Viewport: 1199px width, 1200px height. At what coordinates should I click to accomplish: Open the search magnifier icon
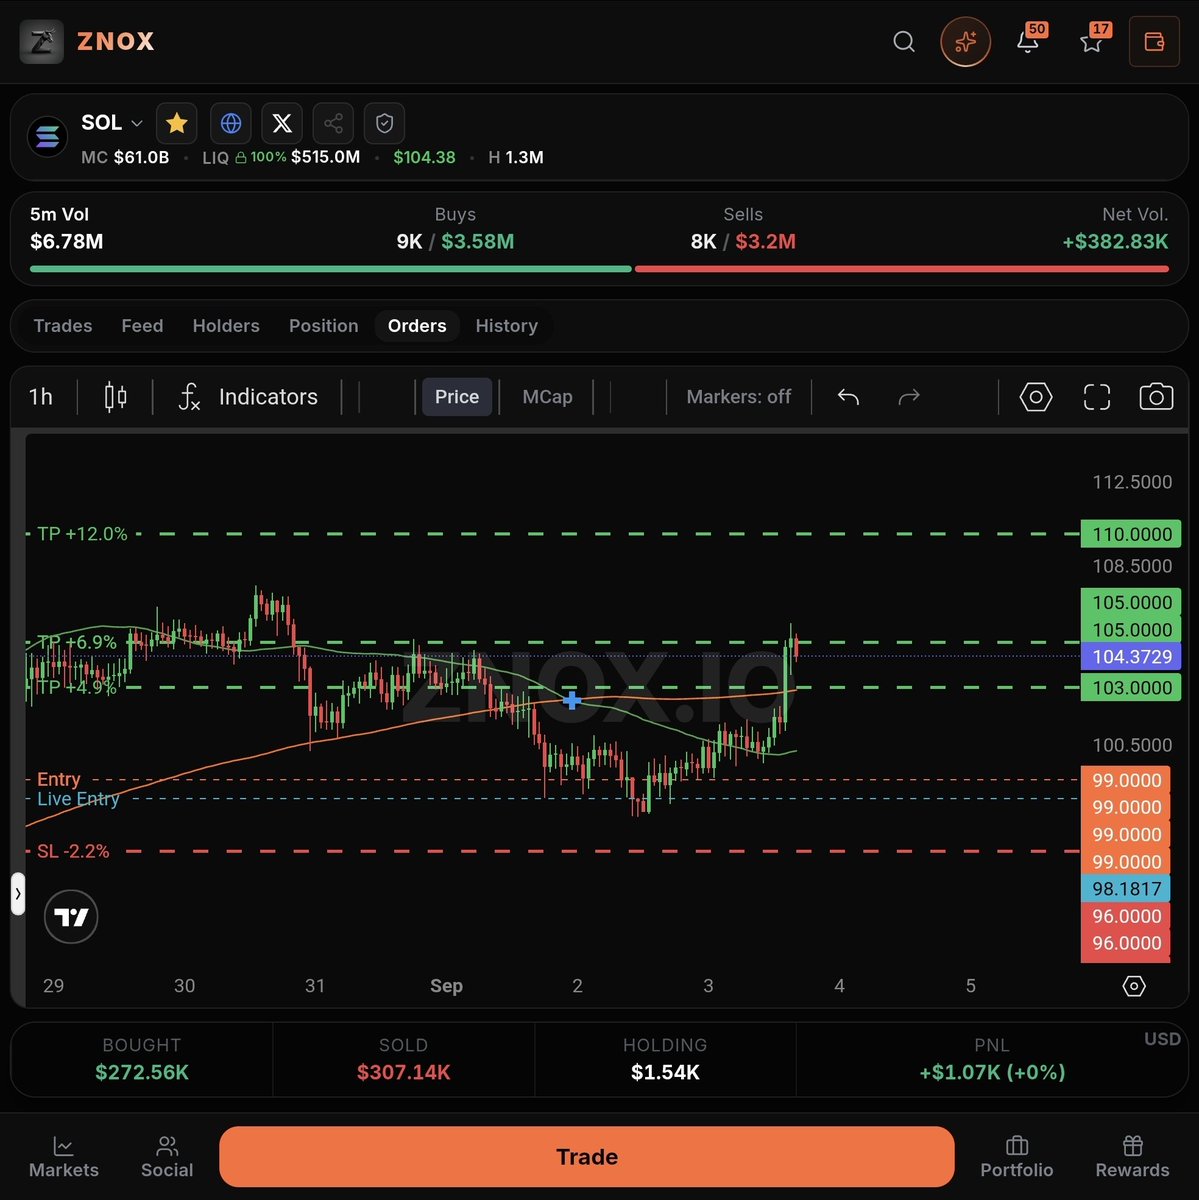coord(904,42)
